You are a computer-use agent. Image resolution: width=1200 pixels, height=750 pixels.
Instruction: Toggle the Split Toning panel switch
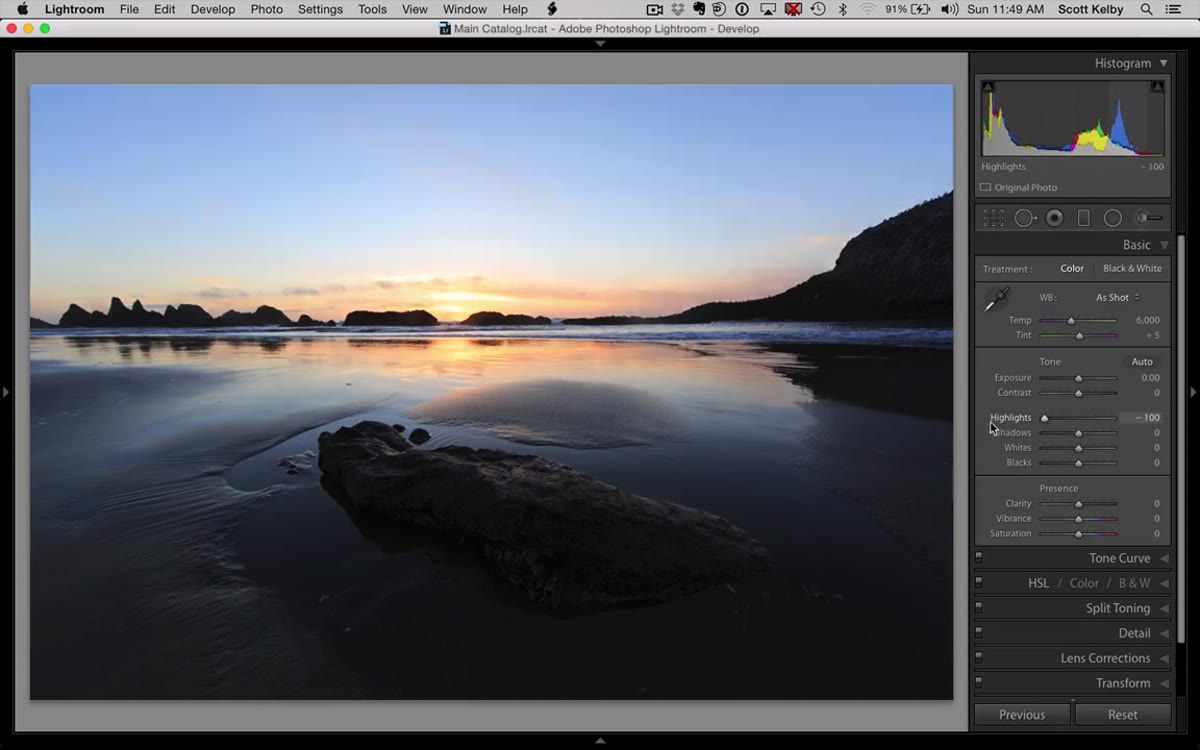coord(979,608)
